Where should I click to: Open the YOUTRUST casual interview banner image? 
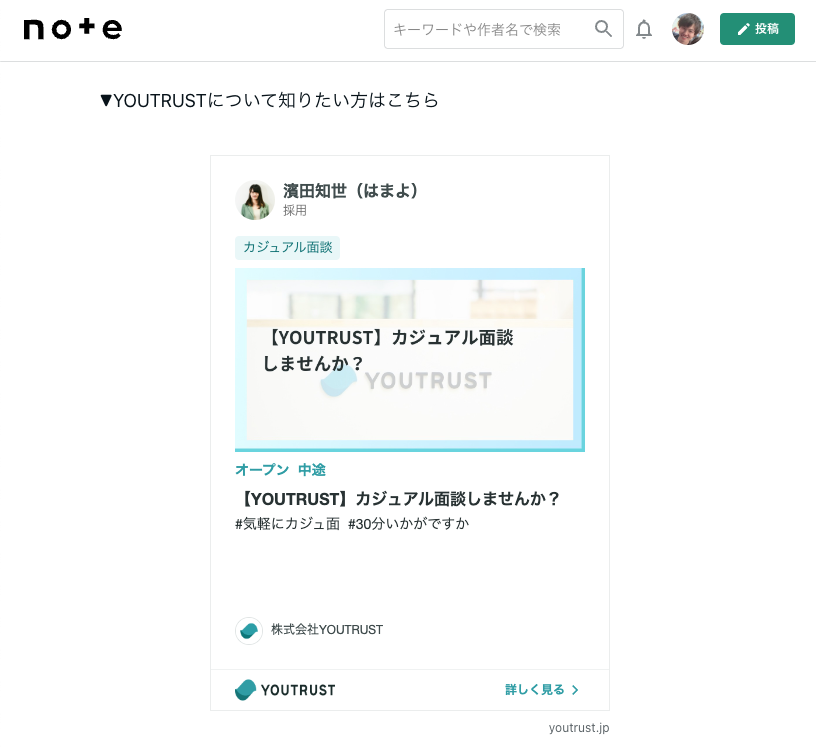tap(410, 360)
